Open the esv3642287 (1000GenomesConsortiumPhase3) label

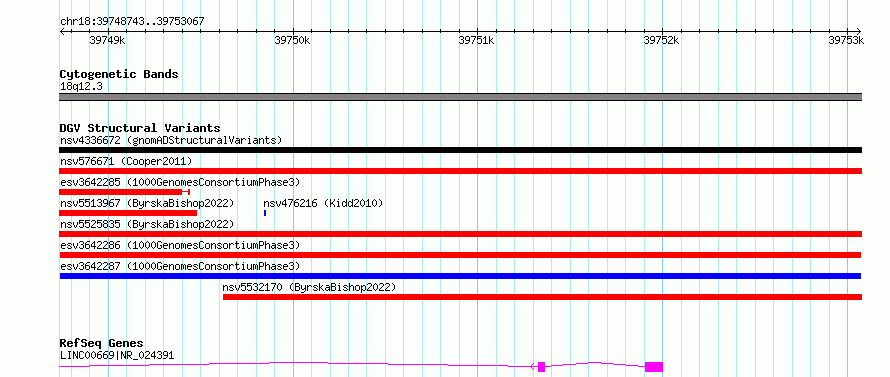tap(180, 266)
